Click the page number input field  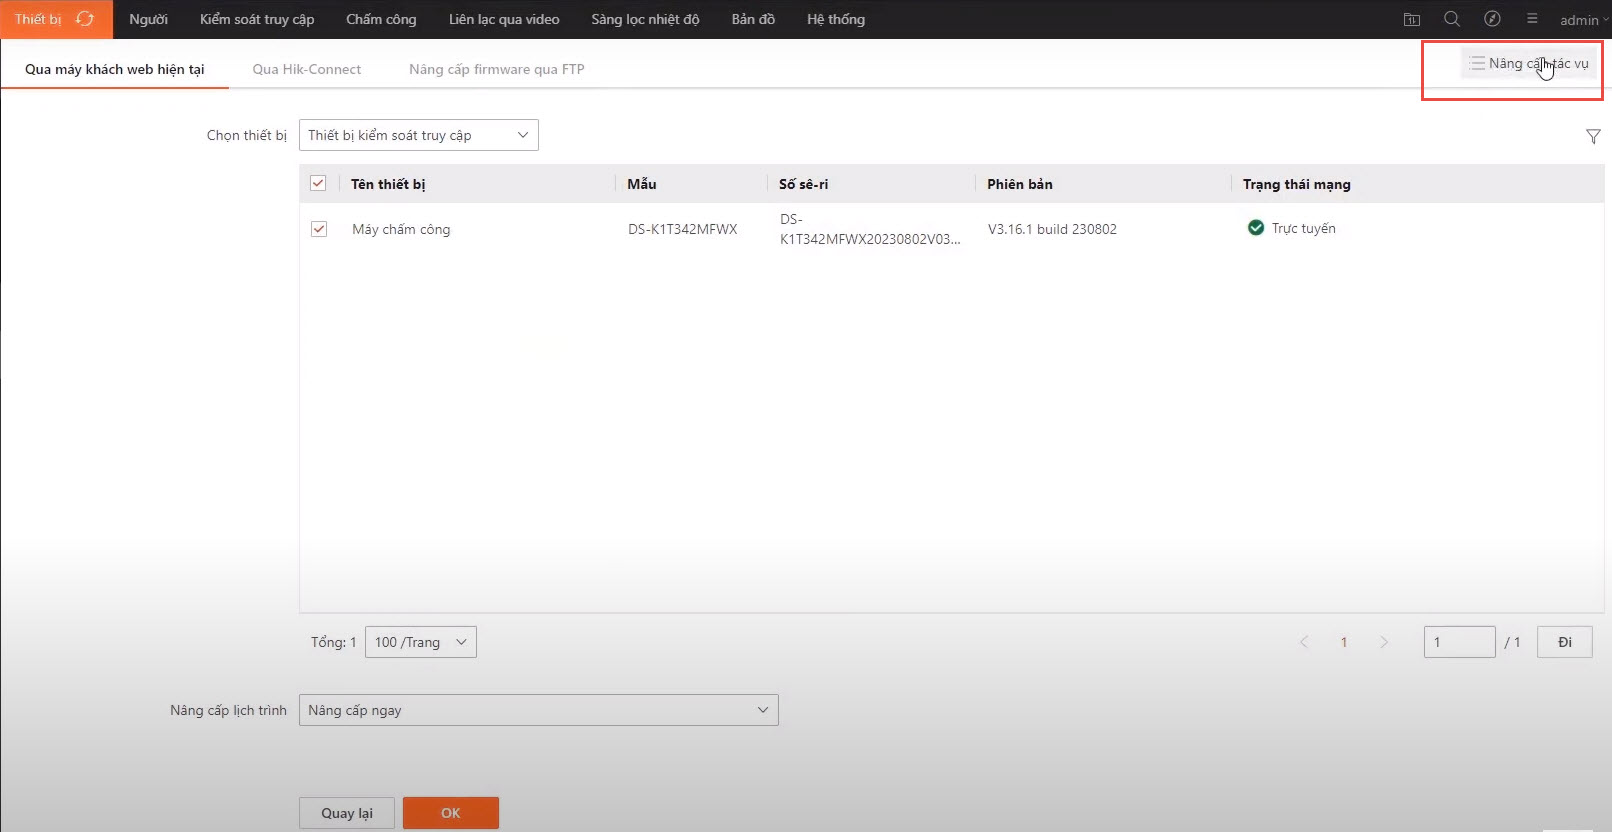(x=1459, y=642)
